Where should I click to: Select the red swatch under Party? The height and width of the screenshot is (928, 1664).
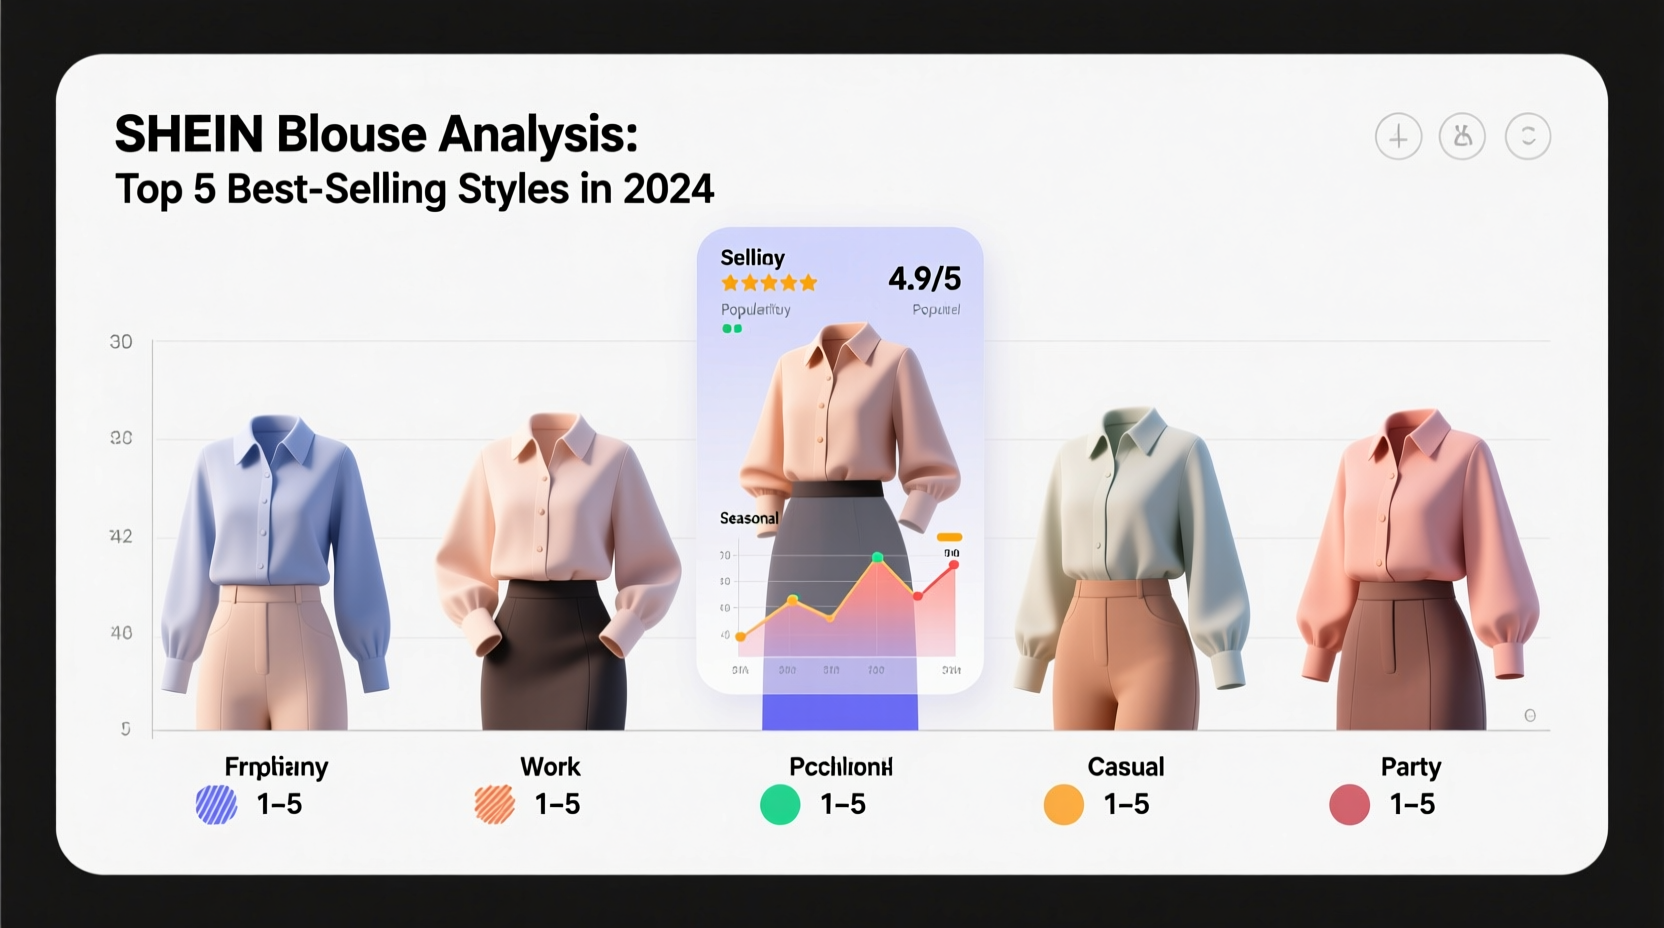pos(1349,804)
